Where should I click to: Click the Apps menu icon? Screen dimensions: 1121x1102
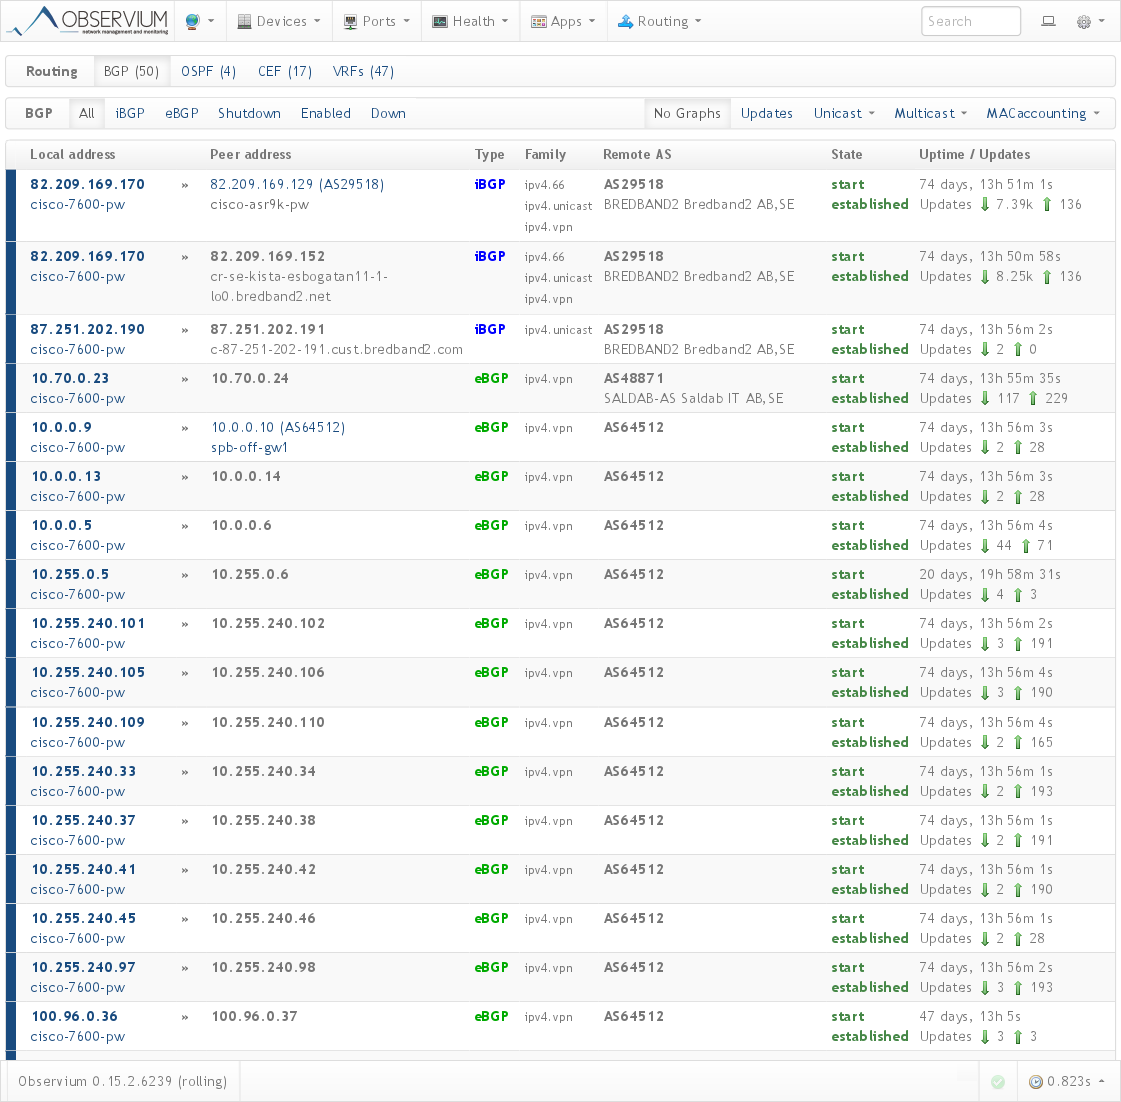pyautogui.click(x=538, y=21)
